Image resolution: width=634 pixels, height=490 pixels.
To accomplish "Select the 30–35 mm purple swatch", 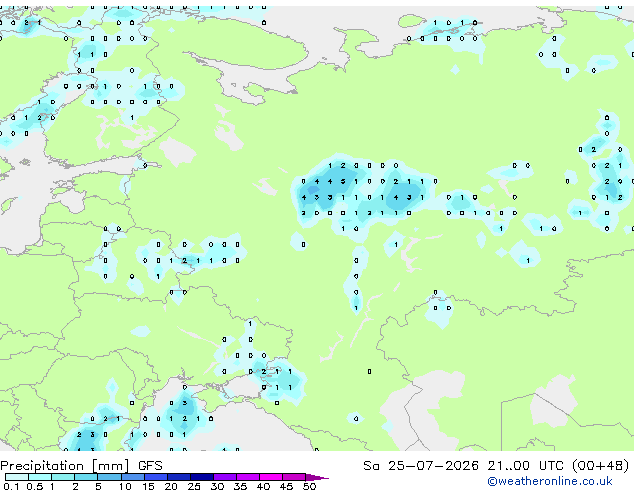I will pyautogui.click(x=225, y=477).
